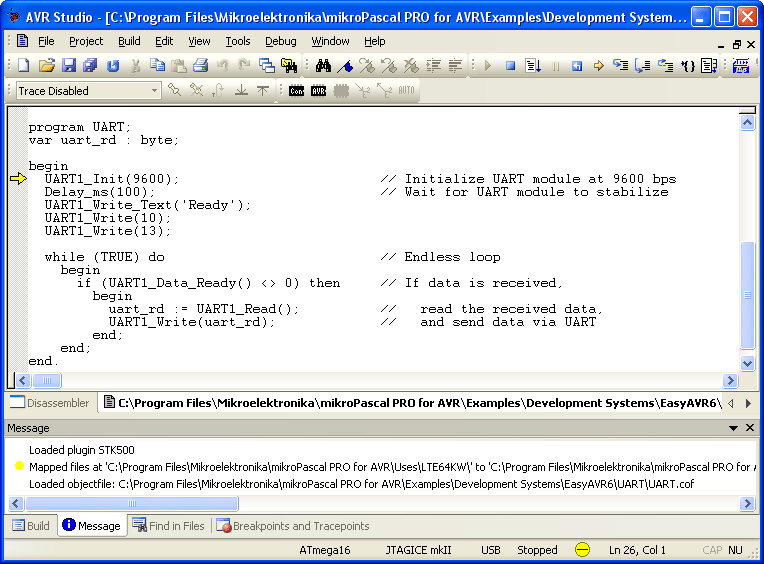This screenshot has height=564, width=764.
Task: Switch to the Disassembler tab
Action: pyautogui.click(x=50, y=403)
